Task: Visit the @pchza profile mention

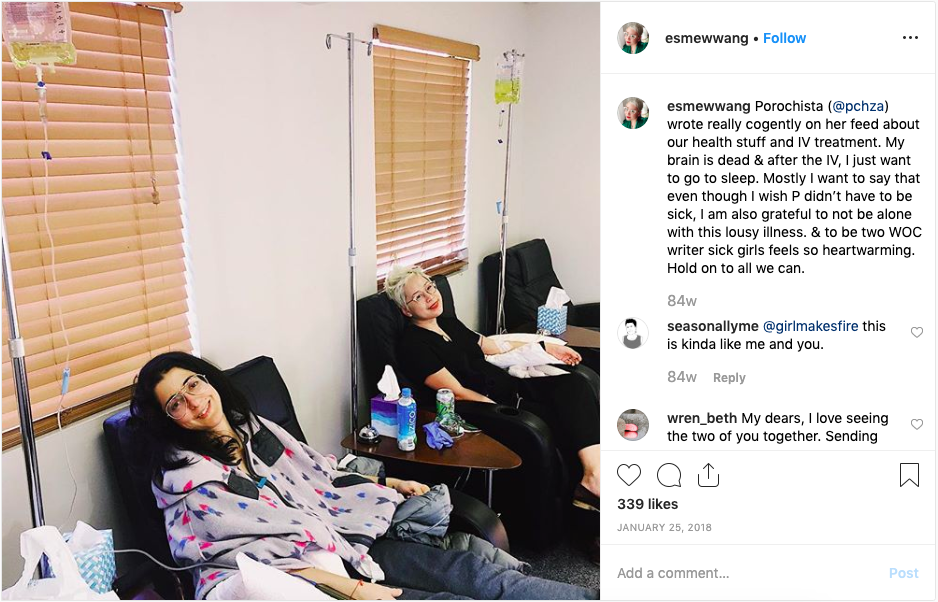Action: [x=858, y=107]
